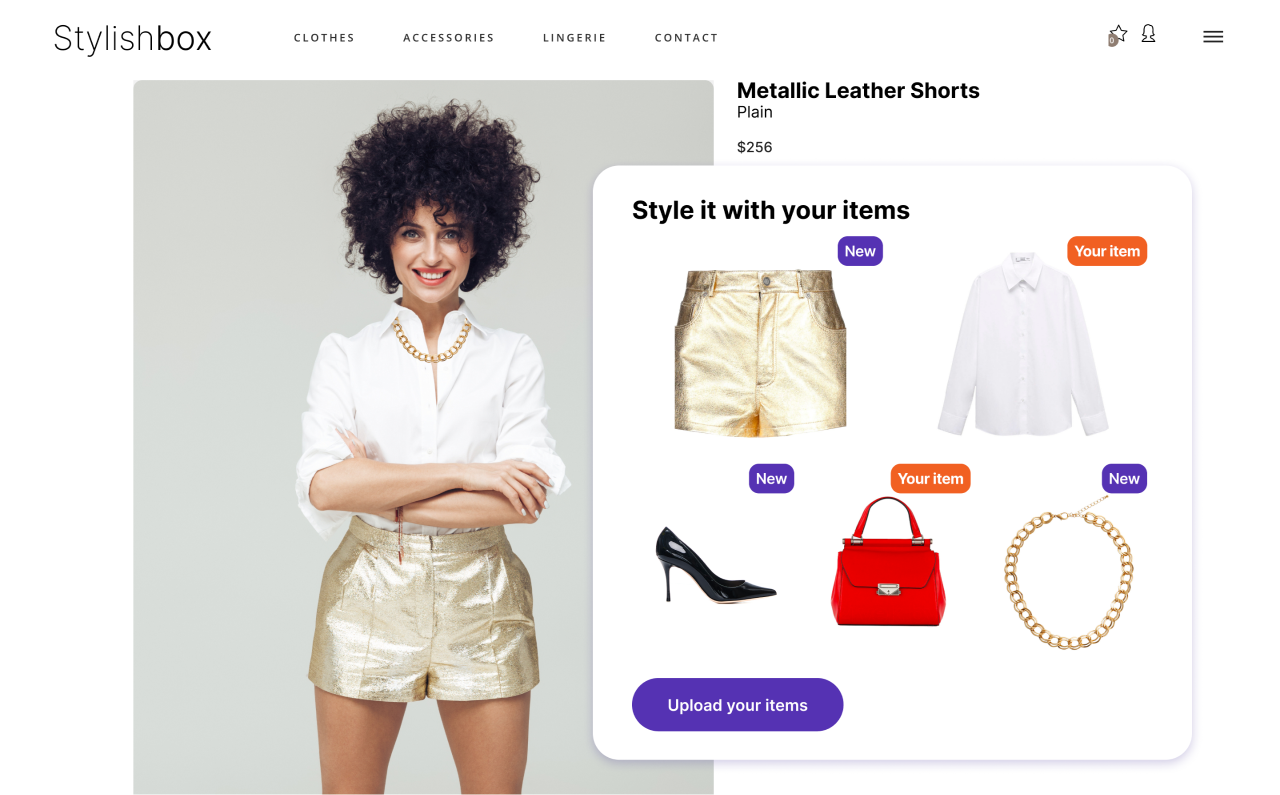Click the New badge above the shorts
Screen dimensions: 1280x795
click(x=860, y=251)
